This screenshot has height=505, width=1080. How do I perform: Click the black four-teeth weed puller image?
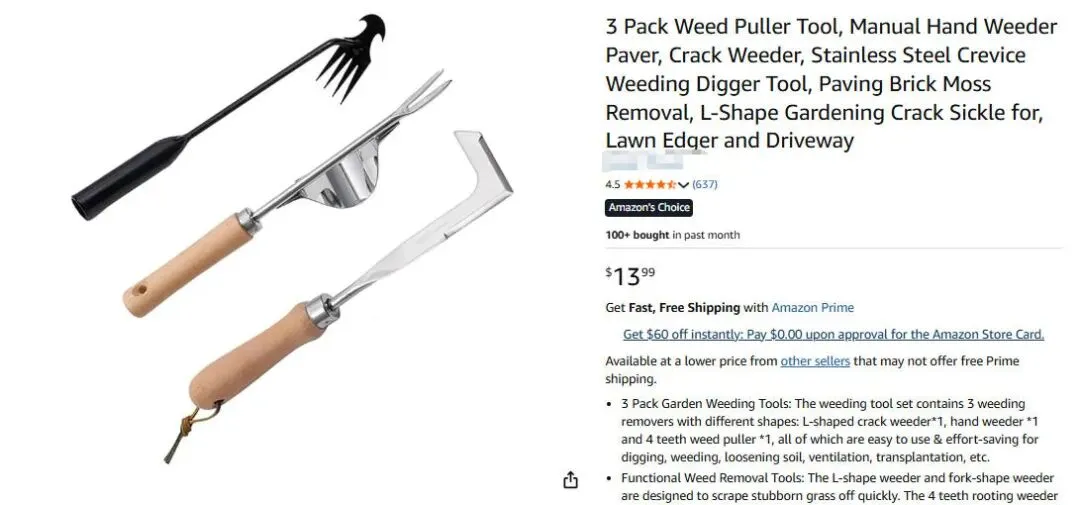tap(227, 115)
